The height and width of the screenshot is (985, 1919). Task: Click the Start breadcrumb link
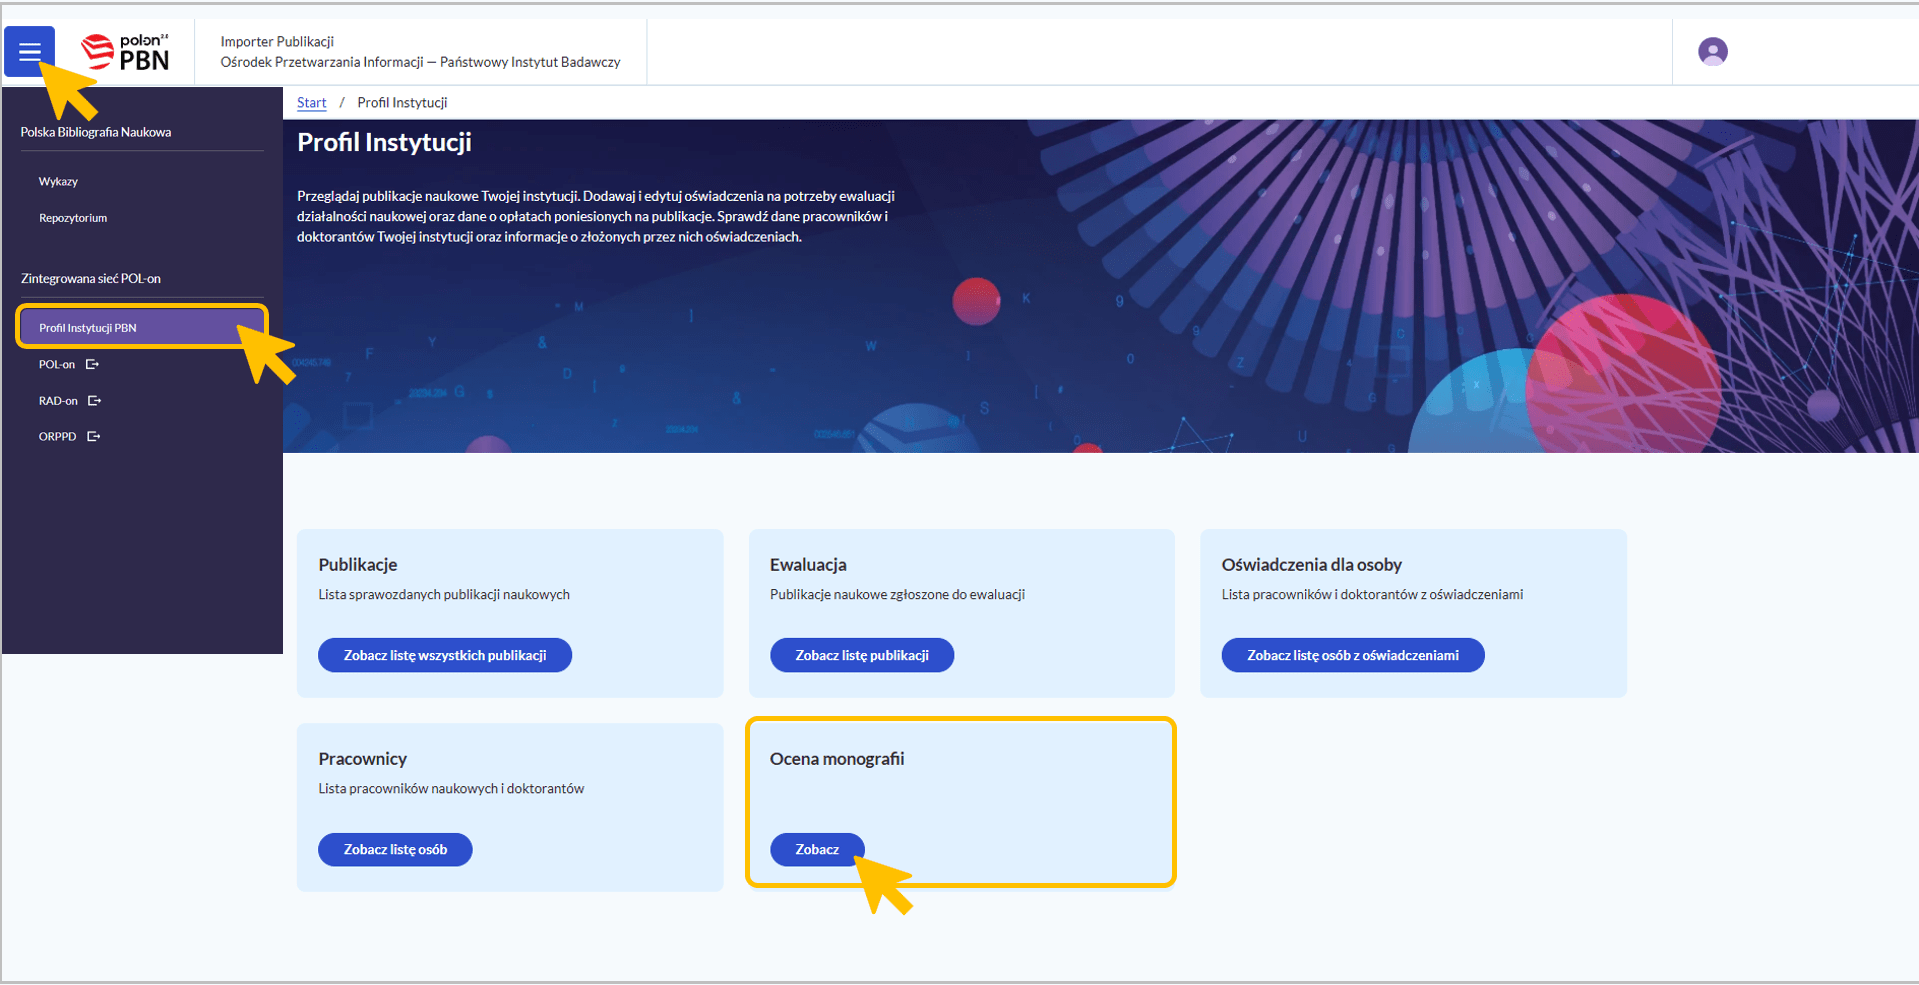[x=311, y=103]
